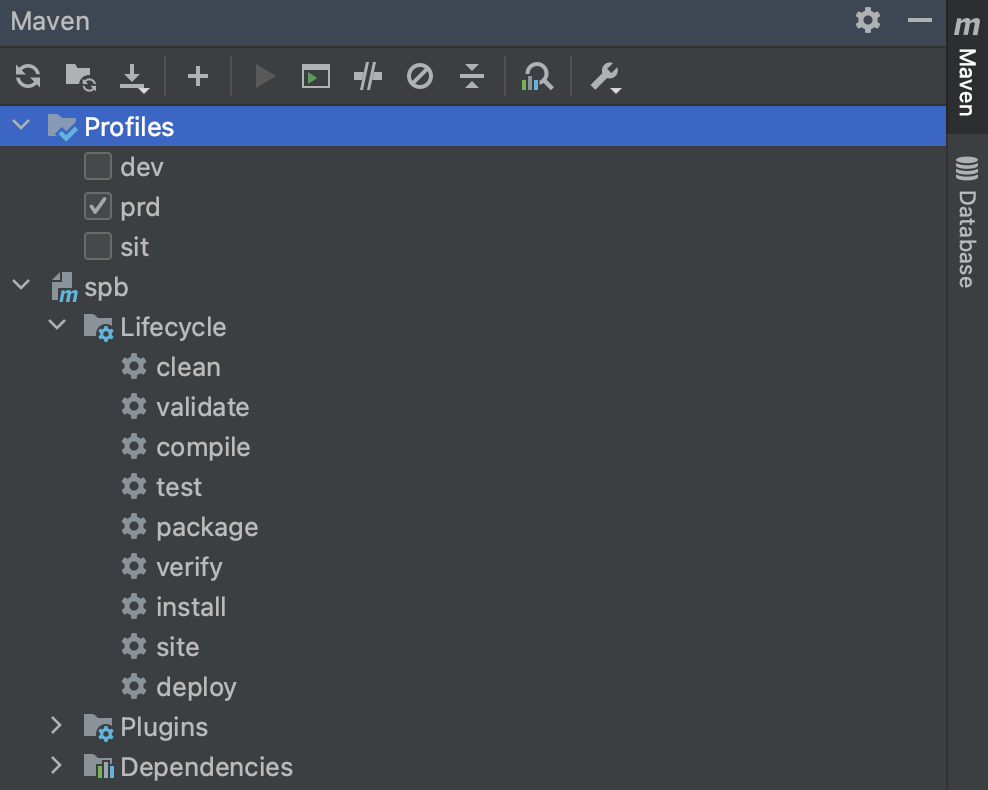Click Generate Sources and Update Folders icon

pyautogui.click(x=80, y=76)
